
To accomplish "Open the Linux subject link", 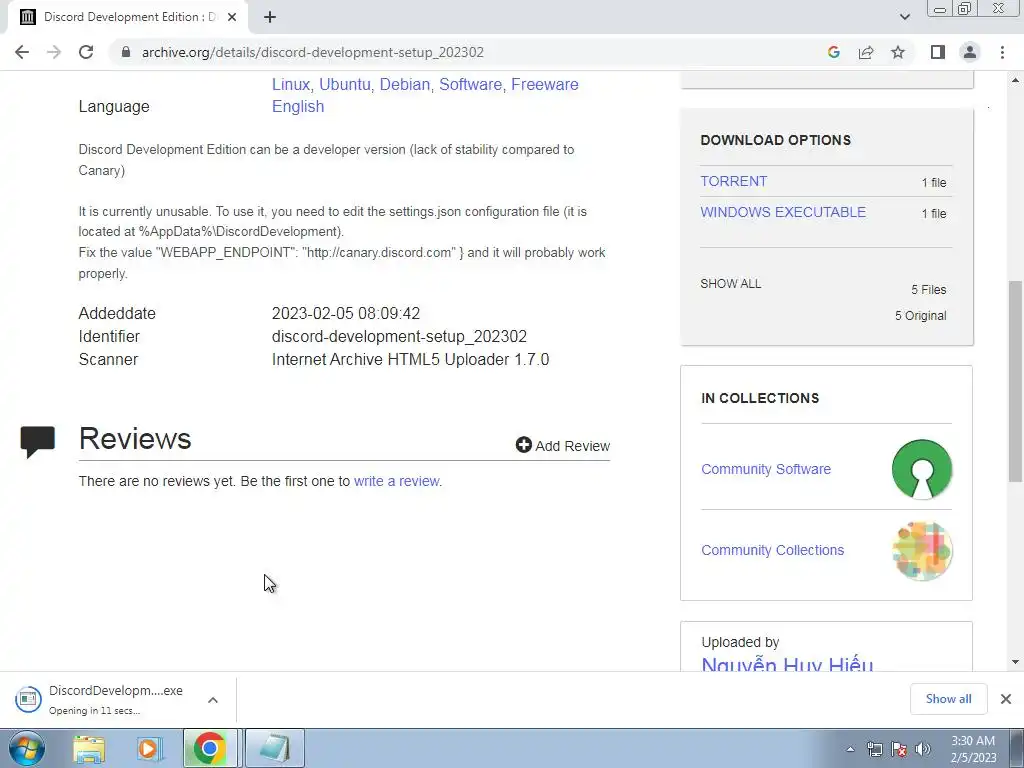I will coord(291,84).
